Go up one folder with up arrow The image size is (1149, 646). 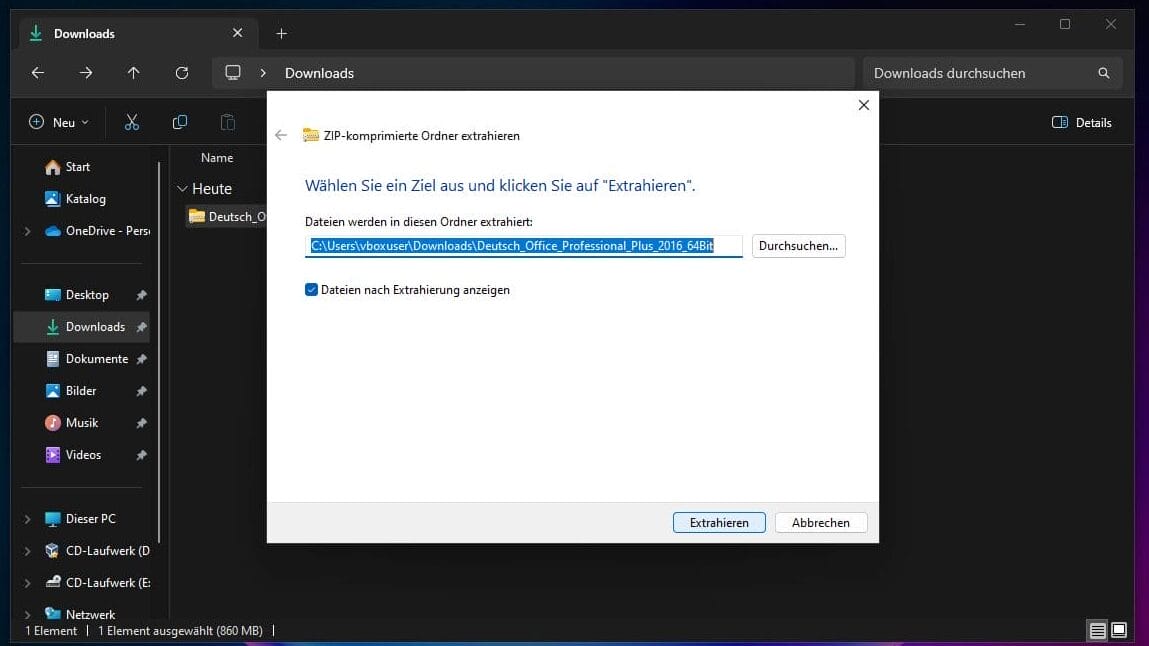tap(133, 73)
